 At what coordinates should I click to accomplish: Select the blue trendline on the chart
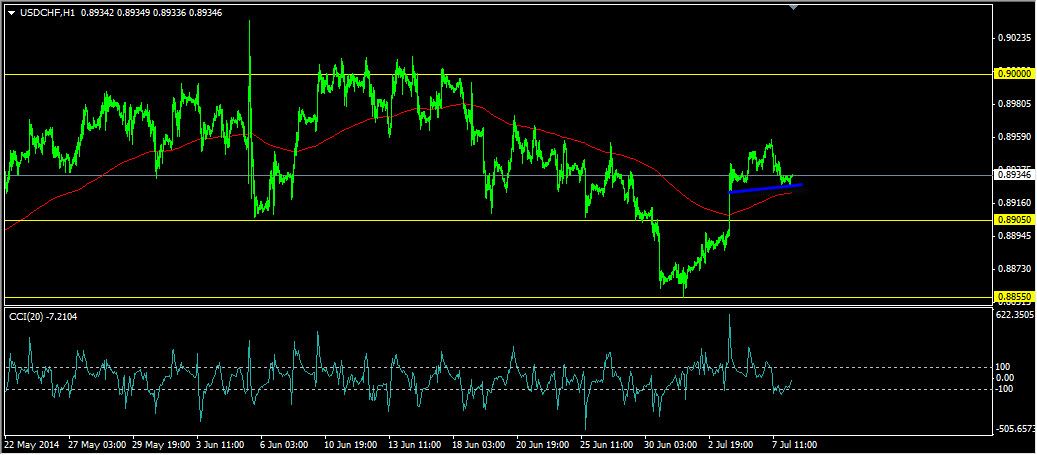tap(765, 188)
